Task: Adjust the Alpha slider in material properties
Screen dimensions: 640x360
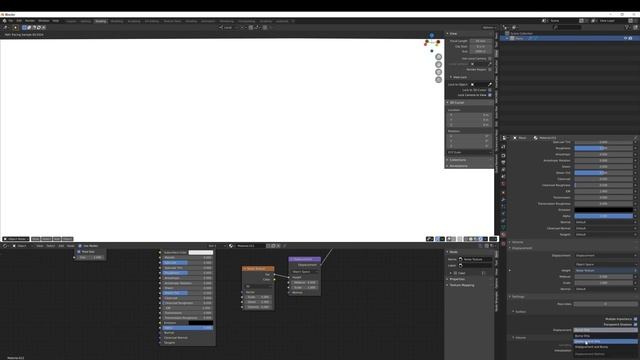Action: [x=604, y=216]
